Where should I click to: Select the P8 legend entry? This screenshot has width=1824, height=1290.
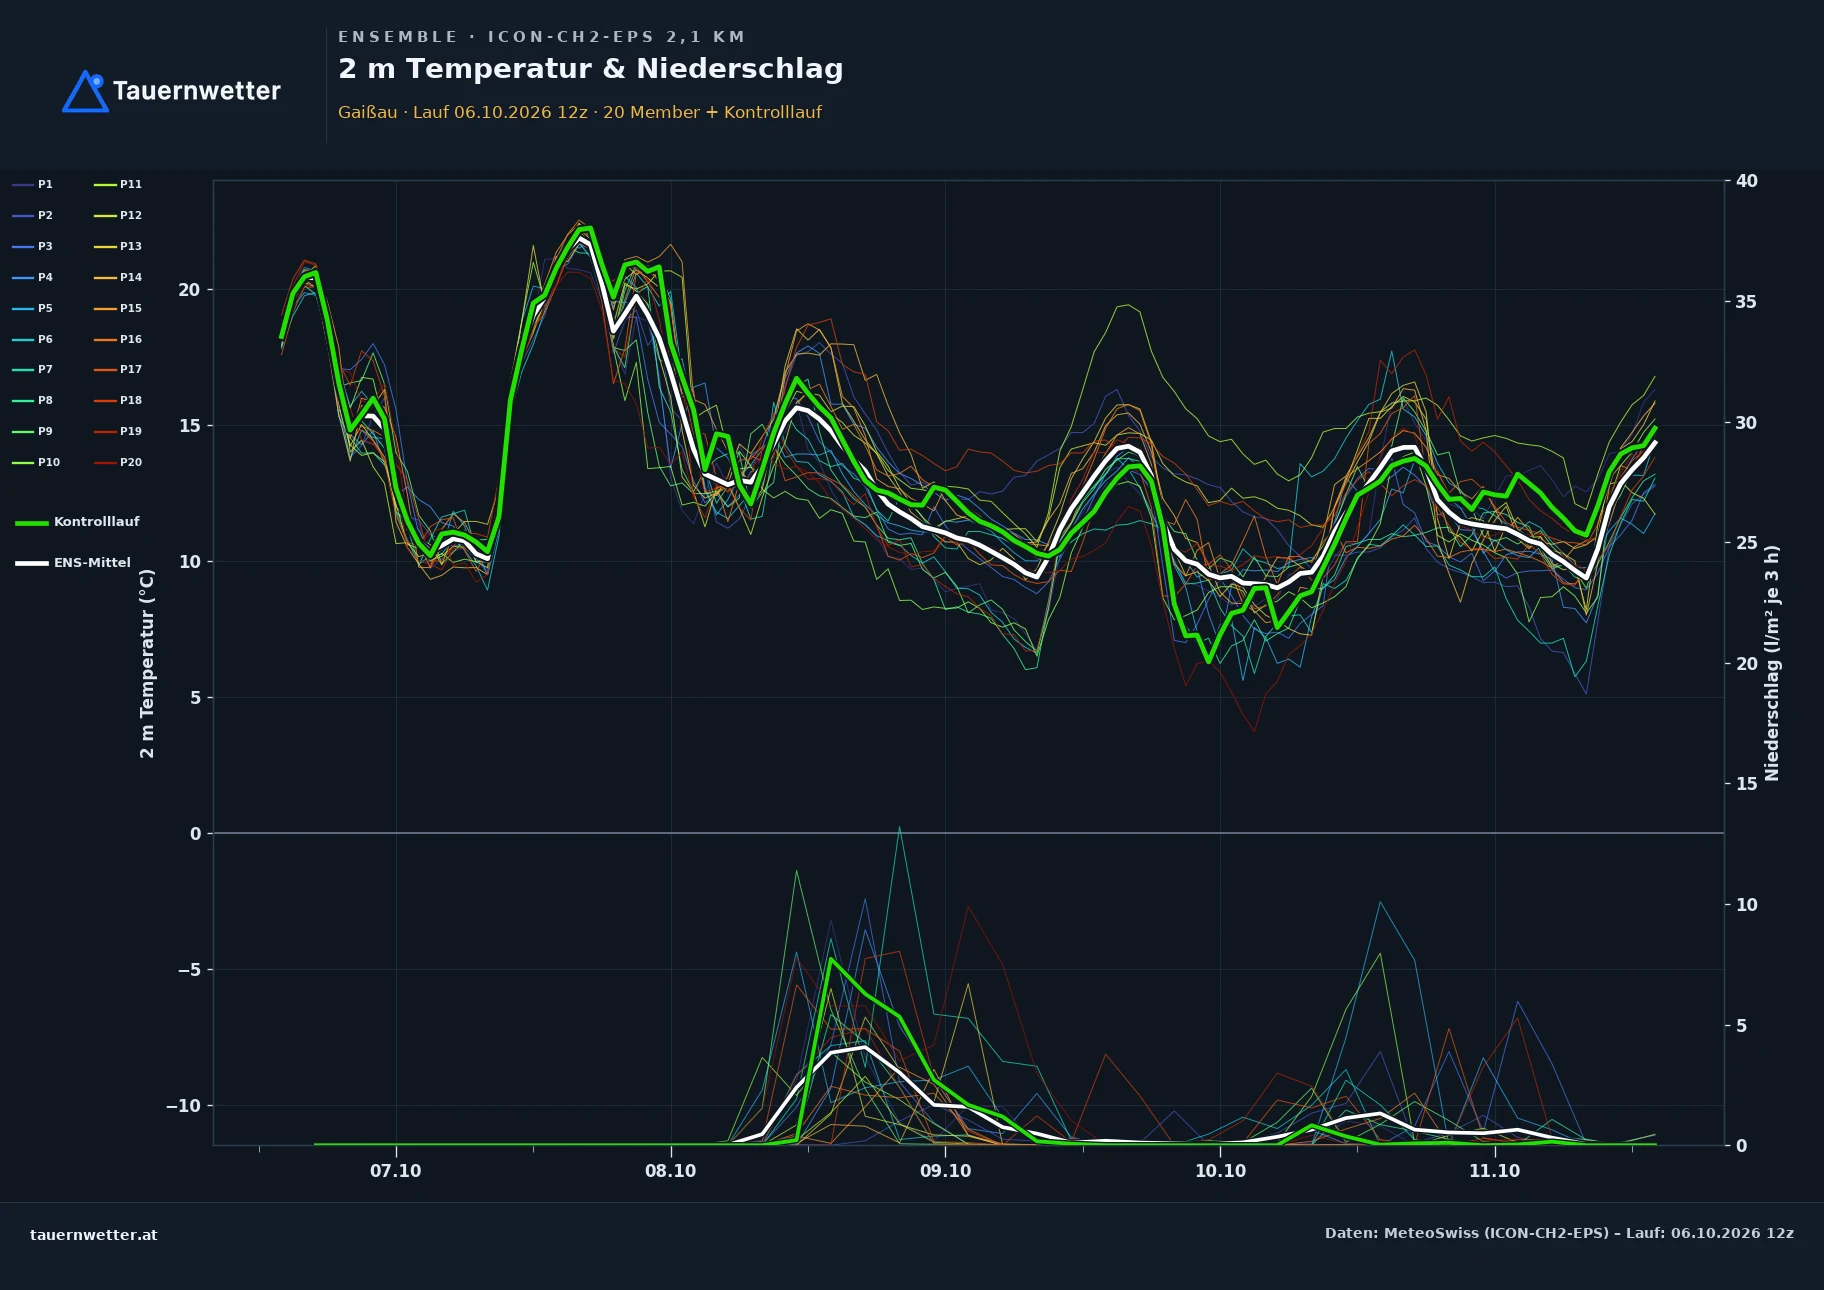pyautogui.click(x=33, y=400)
